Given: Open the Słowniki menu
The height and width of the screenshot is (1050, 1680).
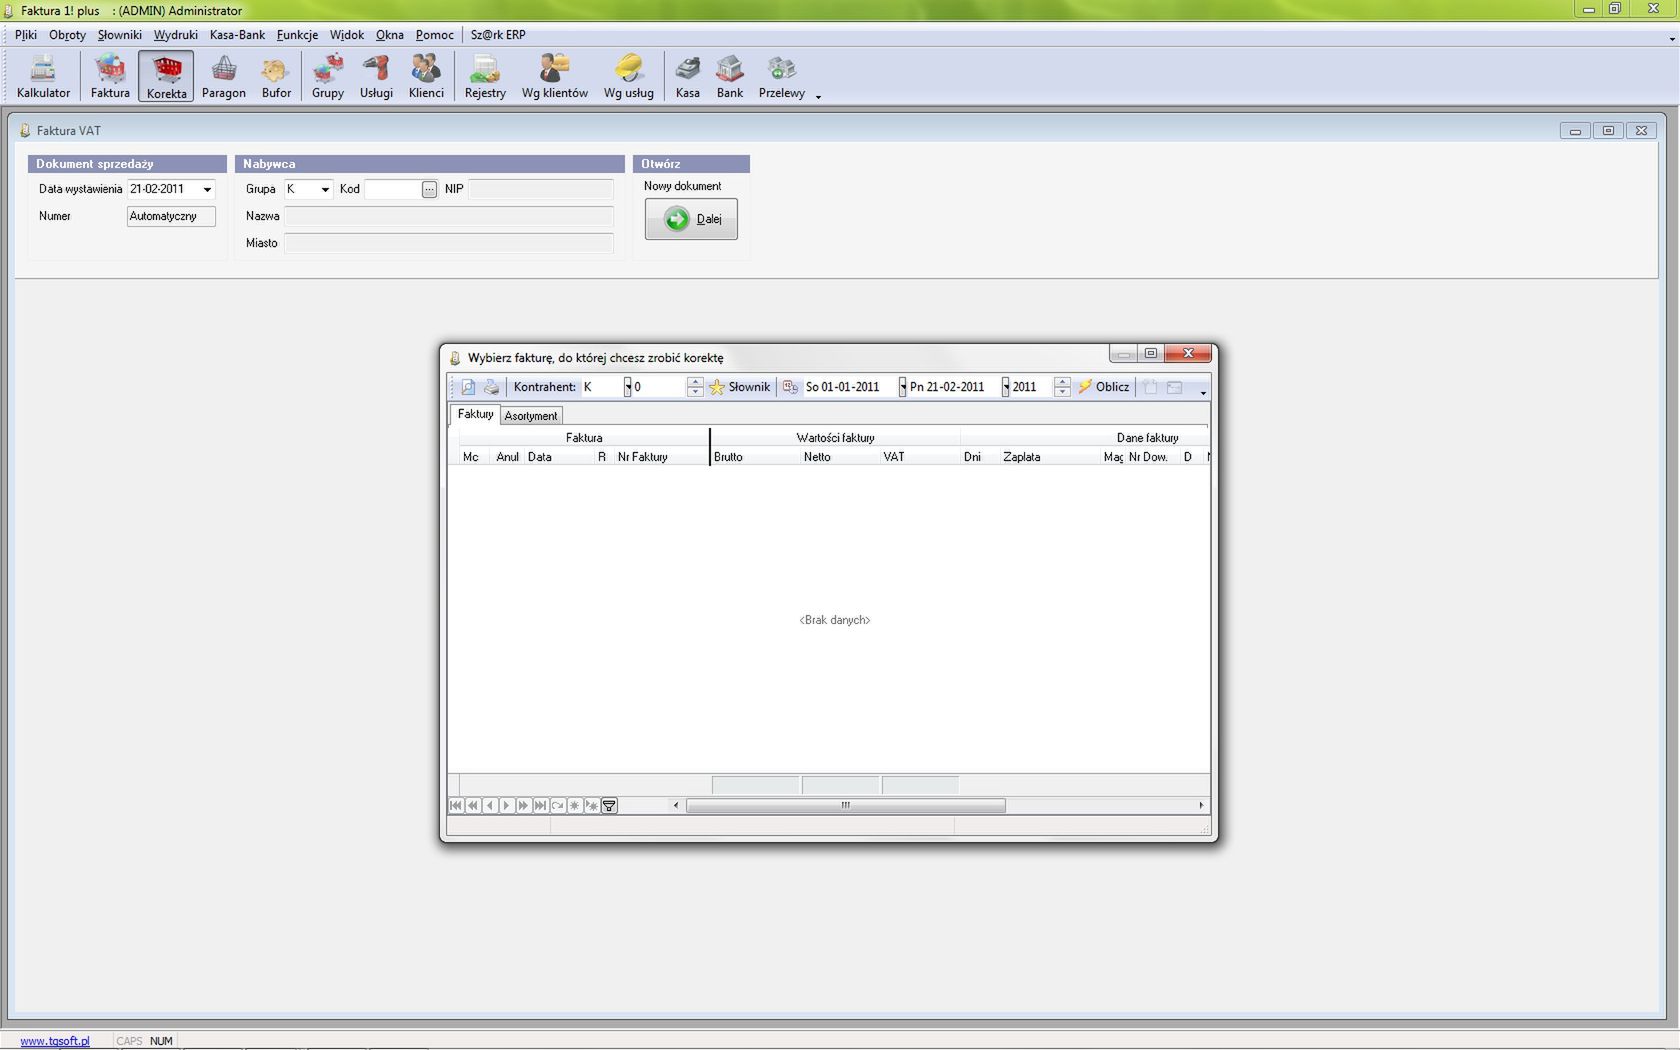Looking at the screenshot, I should tap(120, 35).
